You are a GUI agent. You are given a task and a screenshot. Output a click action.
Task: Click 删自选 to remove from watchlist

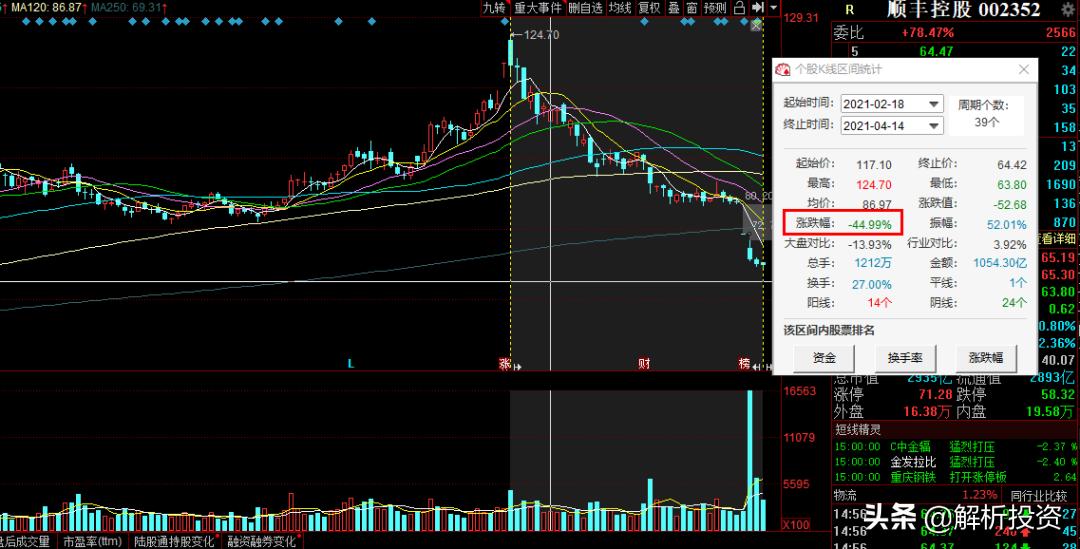click(585, 8)
